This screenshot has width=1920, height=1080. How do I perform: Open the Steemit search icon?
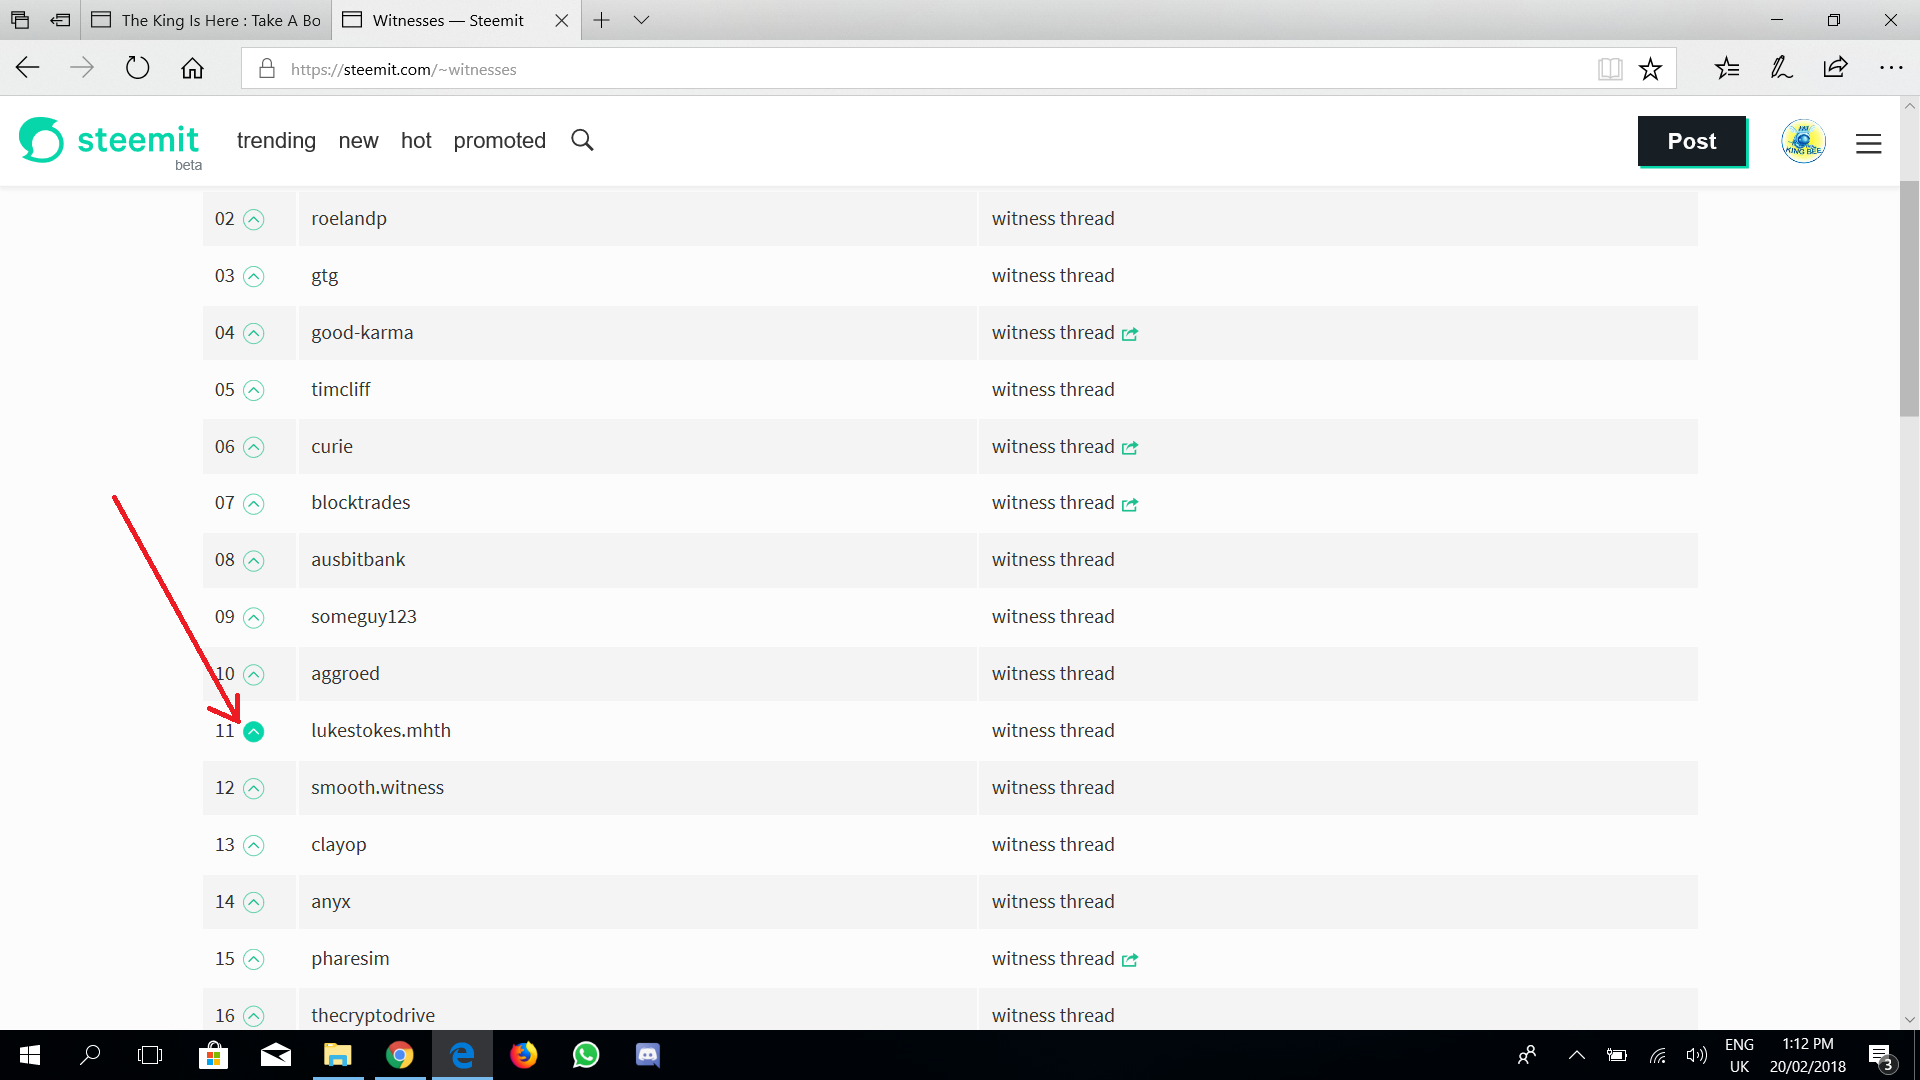(582, 140)
